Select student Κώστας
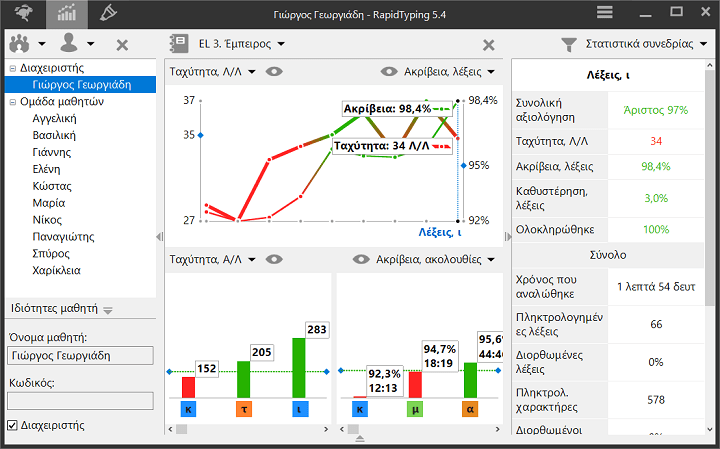This screenshot has width=720, height=449. pyautogui.click(x=52, y=186)
